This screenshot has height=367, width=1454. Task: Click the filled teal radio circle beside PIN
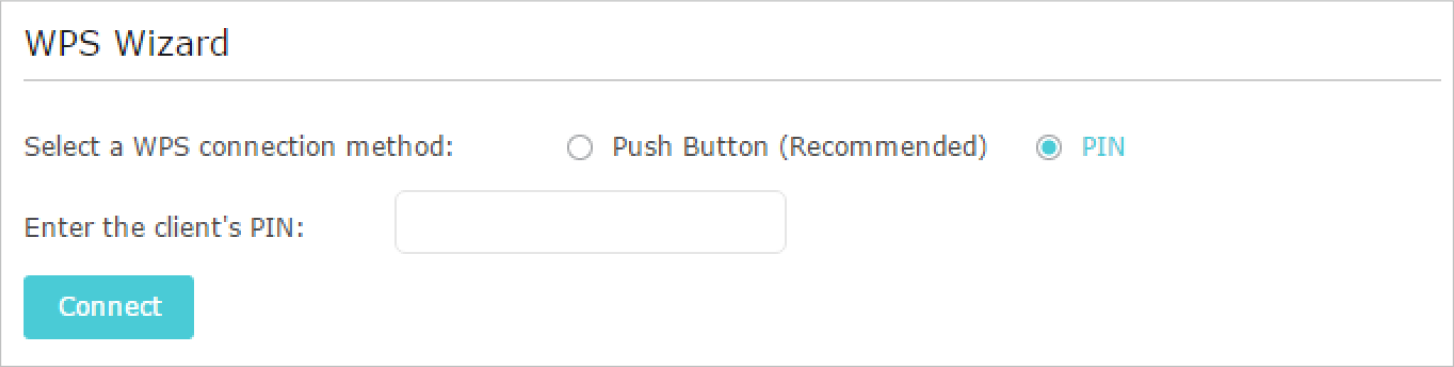[1049, 149]
